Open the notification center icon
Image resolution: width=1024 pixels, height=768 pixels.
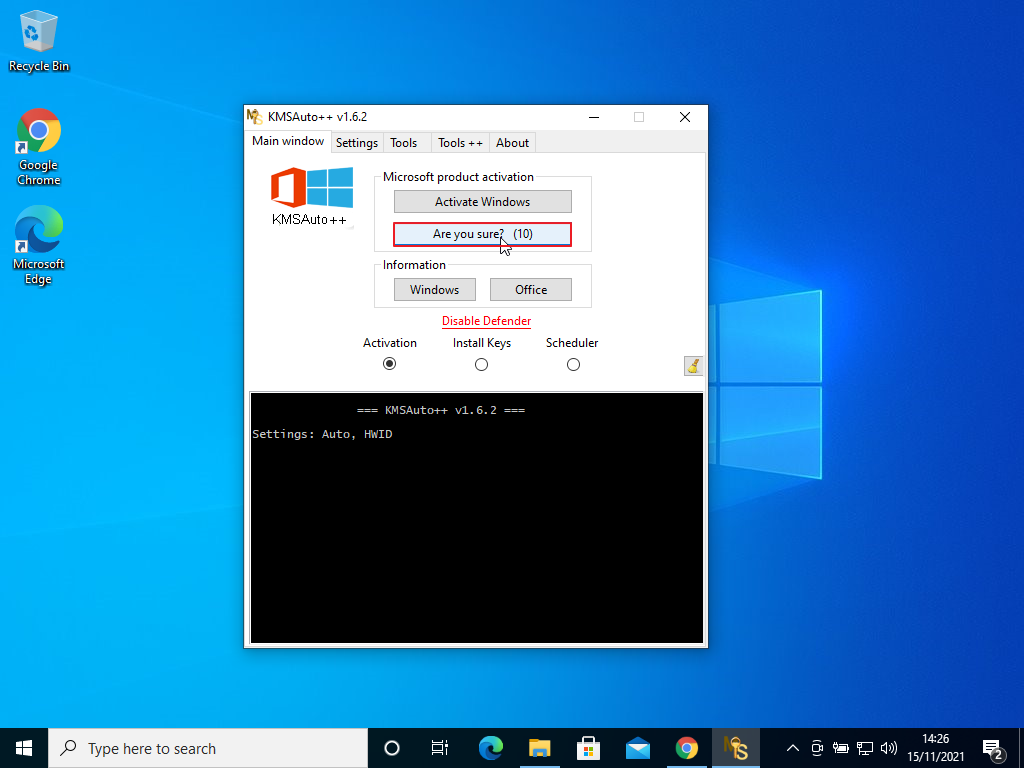tap(993, 749)
